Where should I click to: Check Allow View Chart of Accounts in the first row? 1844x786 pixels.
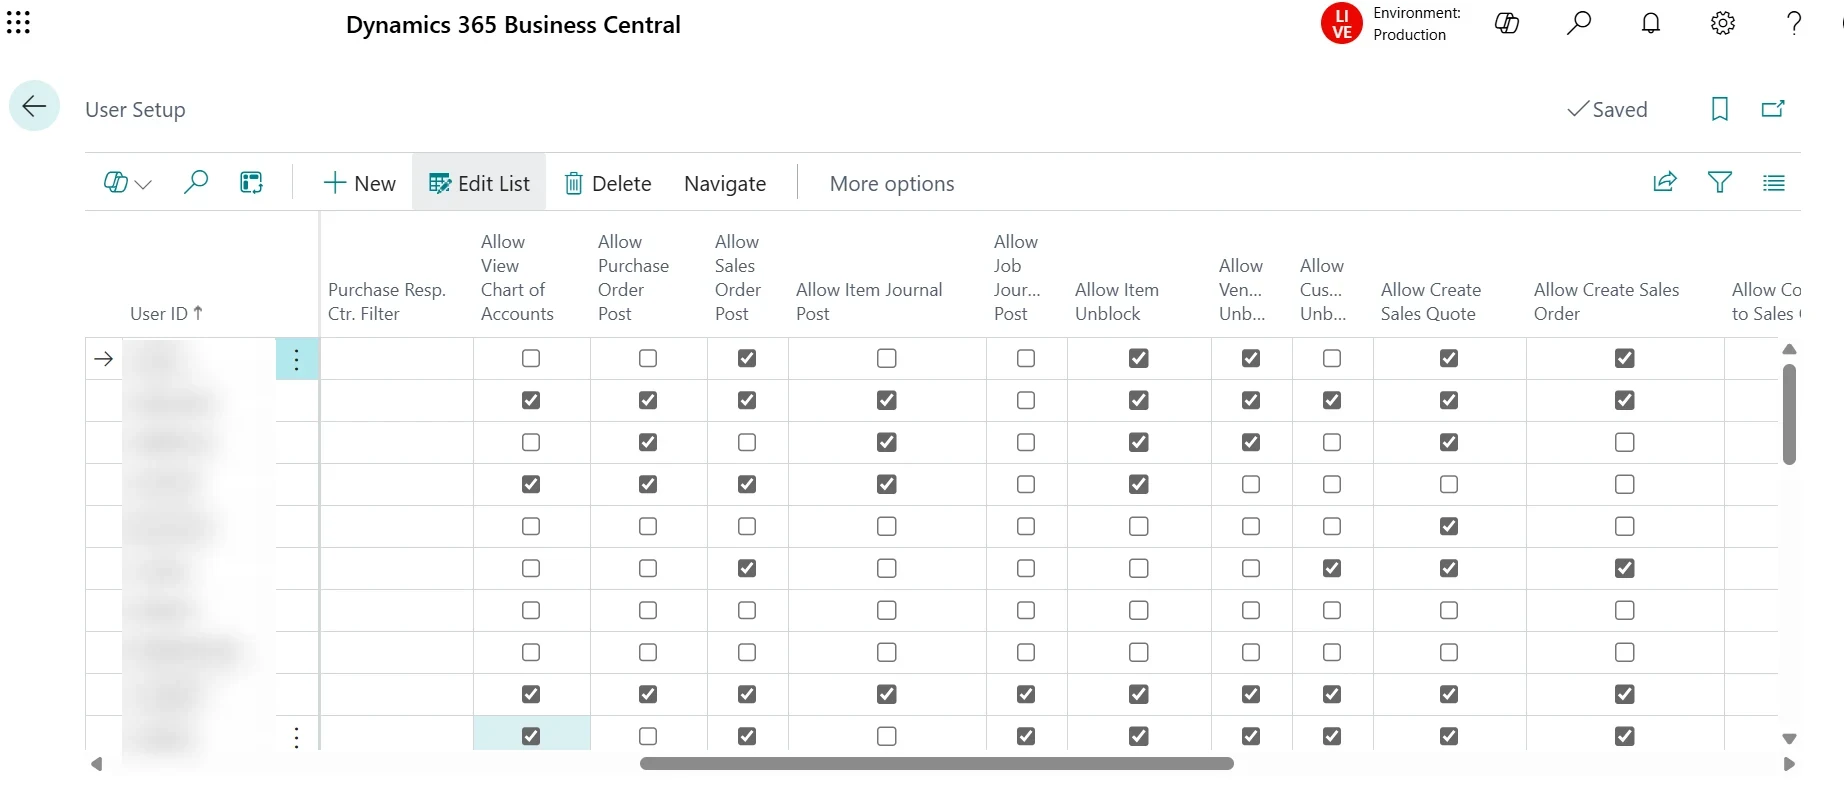coord(531,358)
